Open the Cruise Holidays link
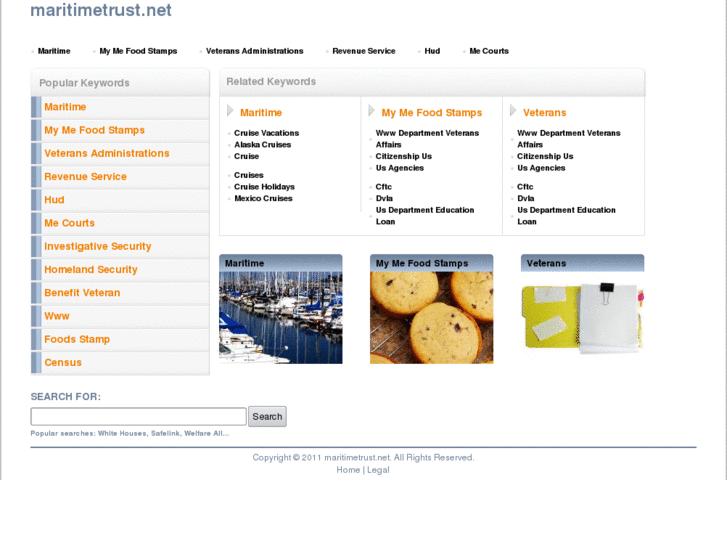This screenshot has width=727, height=545. tap(264, 186)
